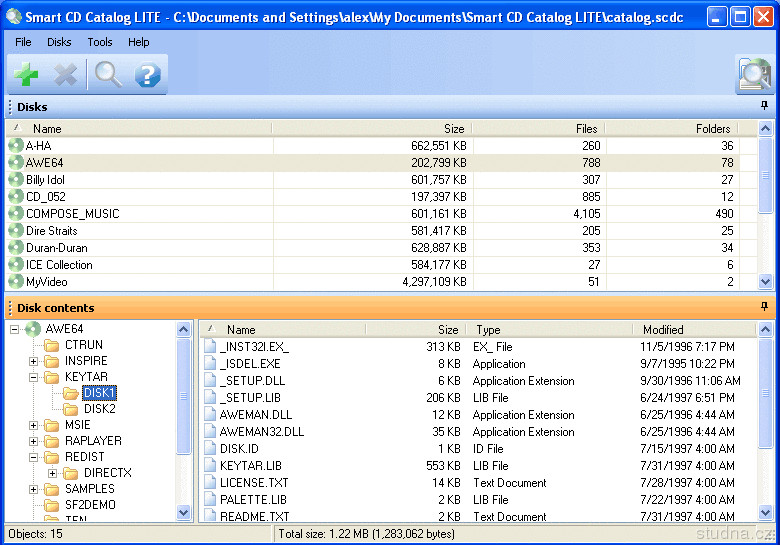Click the CD icon beside MyVideo

[x=16, y=281]
